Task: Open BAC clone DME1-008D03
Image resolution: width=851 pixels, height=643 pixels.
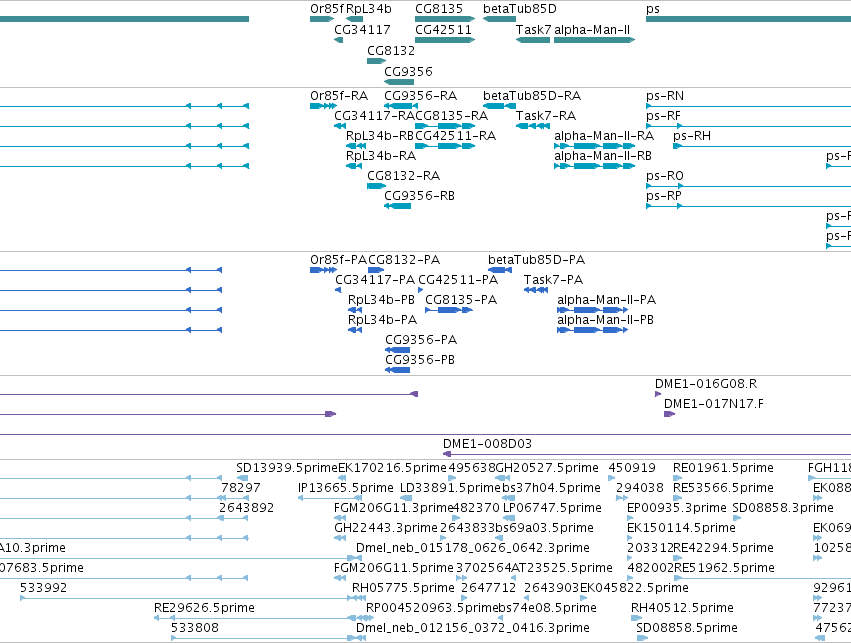Action: [487, 444]
